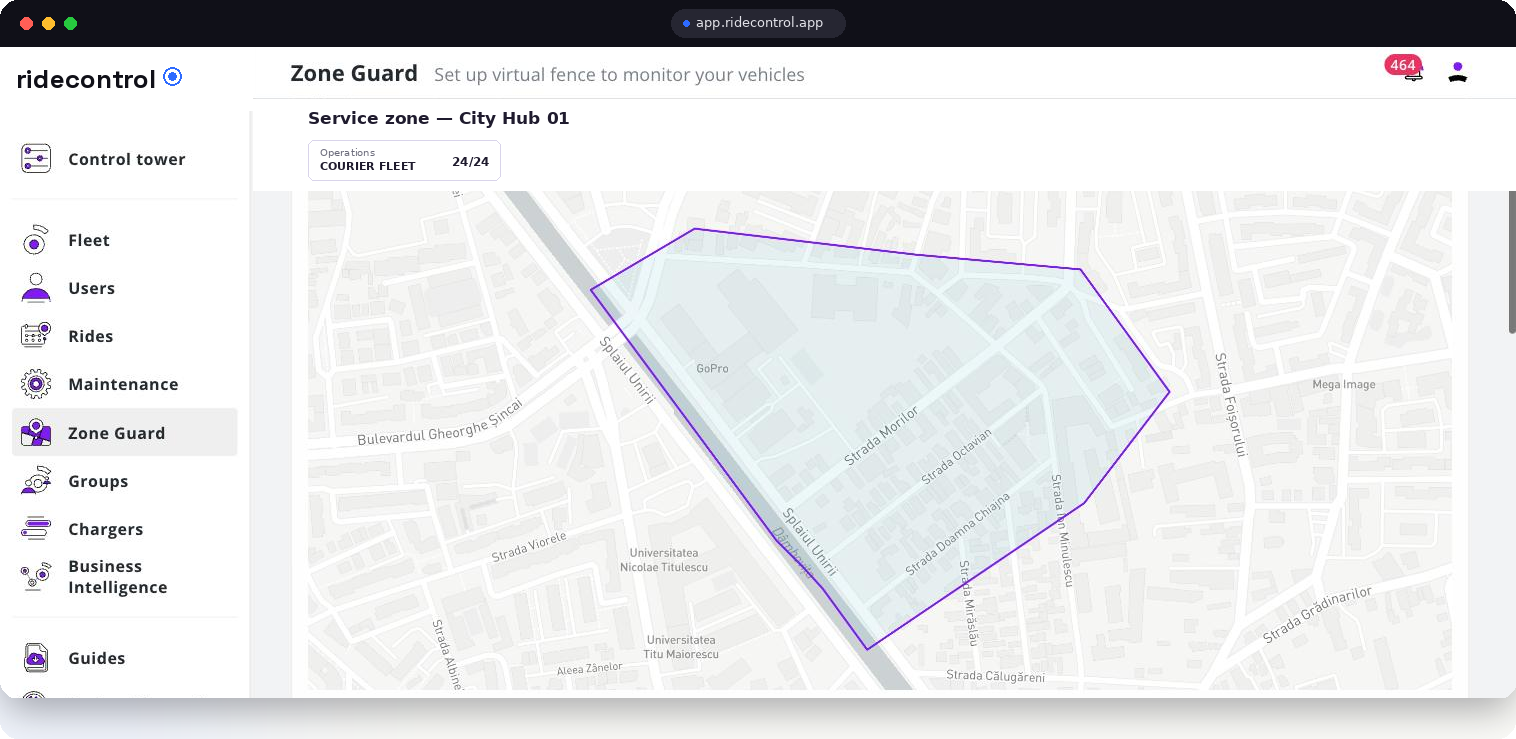Click the Mega Image map label
The image size is (1516, 739).
1344,384
